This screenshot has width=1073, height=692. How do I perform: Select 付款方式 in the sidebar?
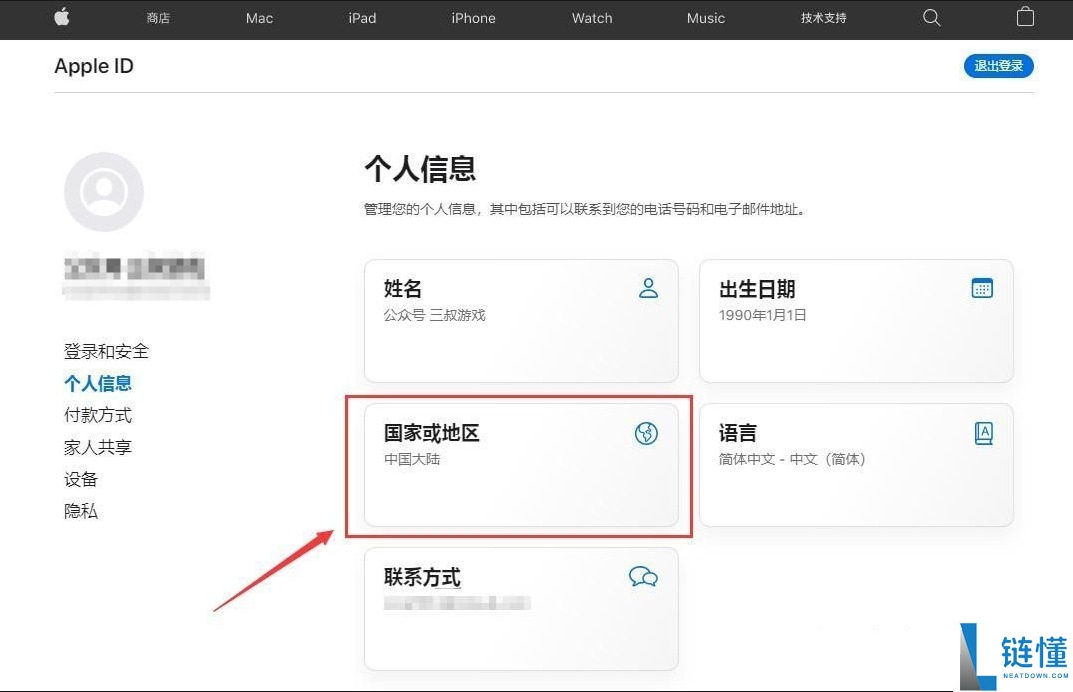click(x=97, y=415)
